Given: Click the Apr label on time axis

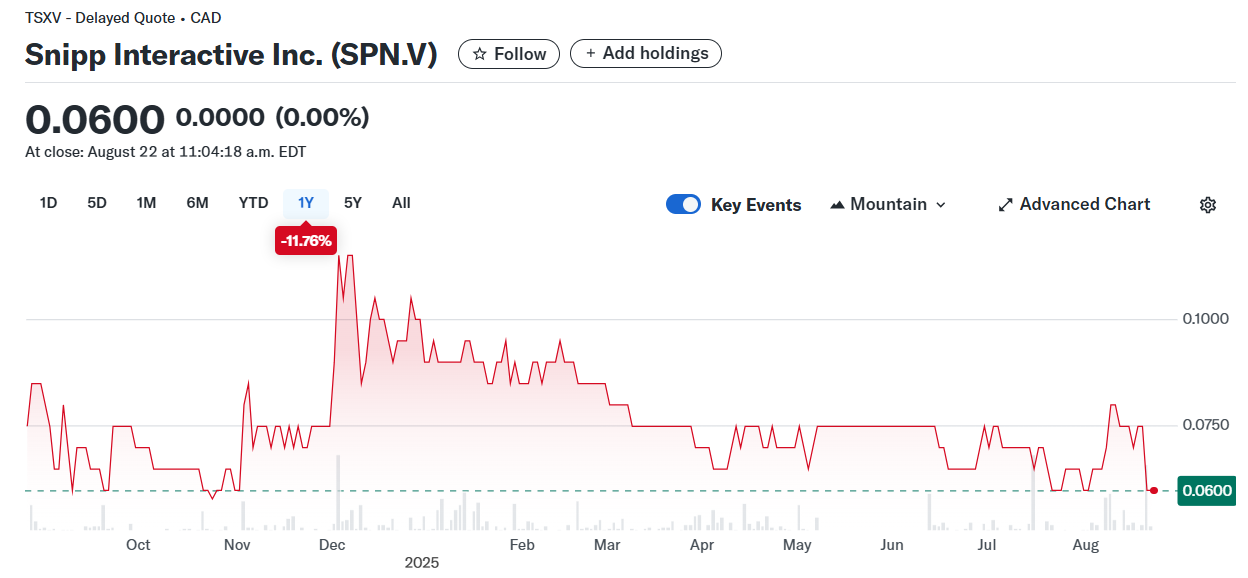Looking at the screenshot, I should point(702,545).
